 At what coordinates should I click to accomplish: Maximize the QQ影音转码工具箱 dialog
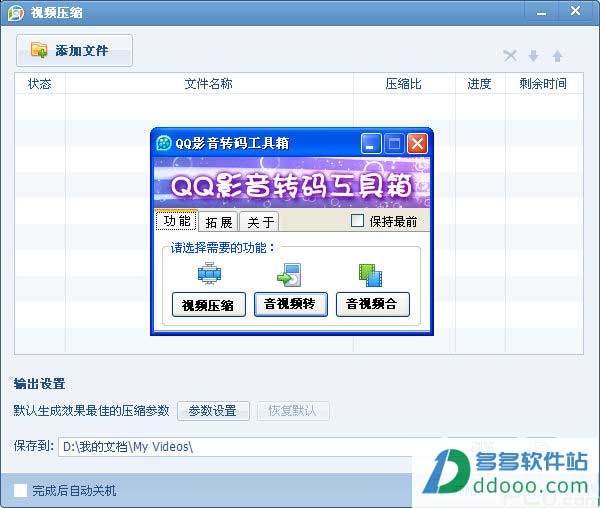coord(394,143)
